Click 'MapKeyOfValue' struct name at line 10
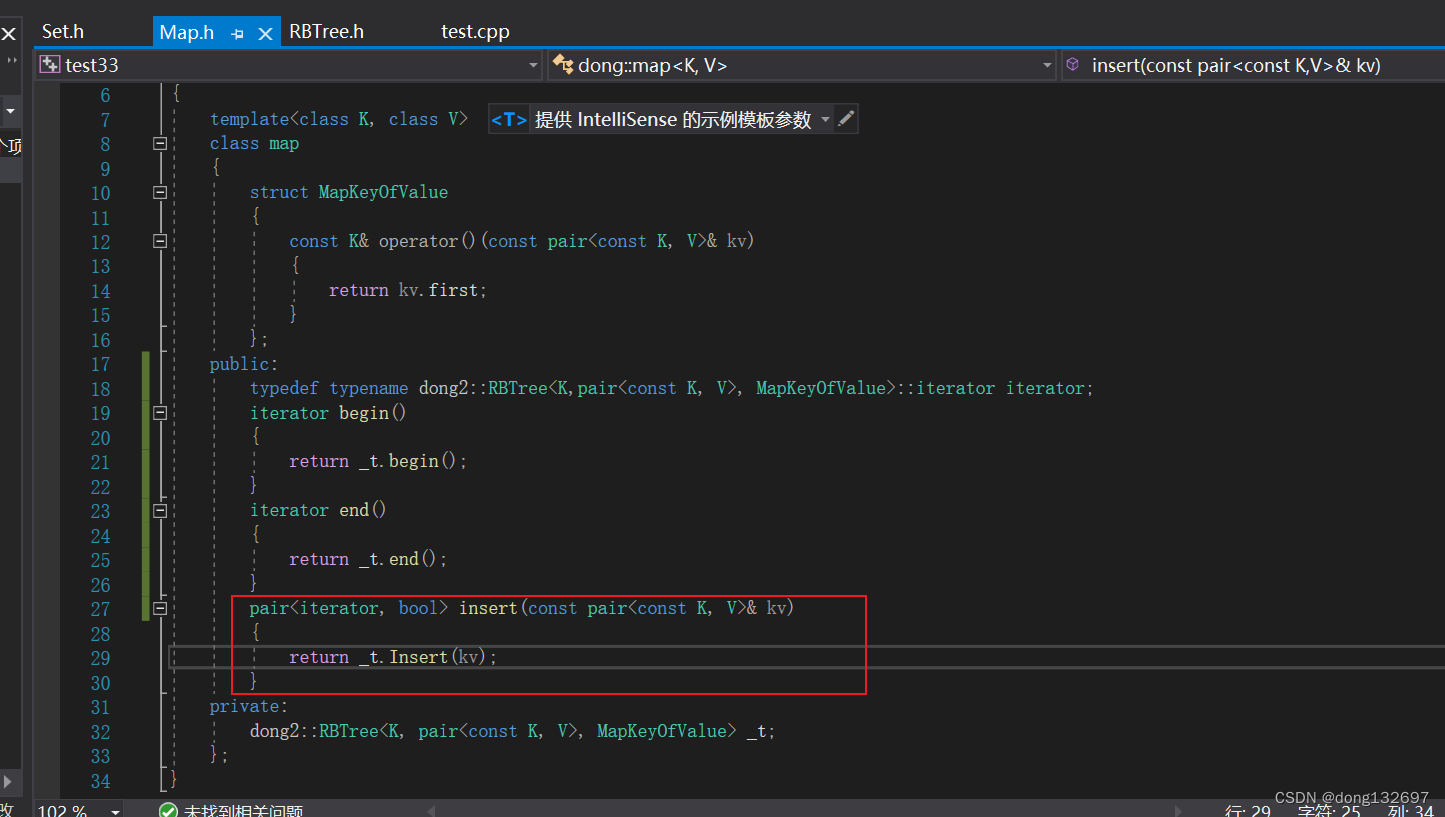This screenshot has width=1445, height=817. pyautogui.click(x=383, y=192)
